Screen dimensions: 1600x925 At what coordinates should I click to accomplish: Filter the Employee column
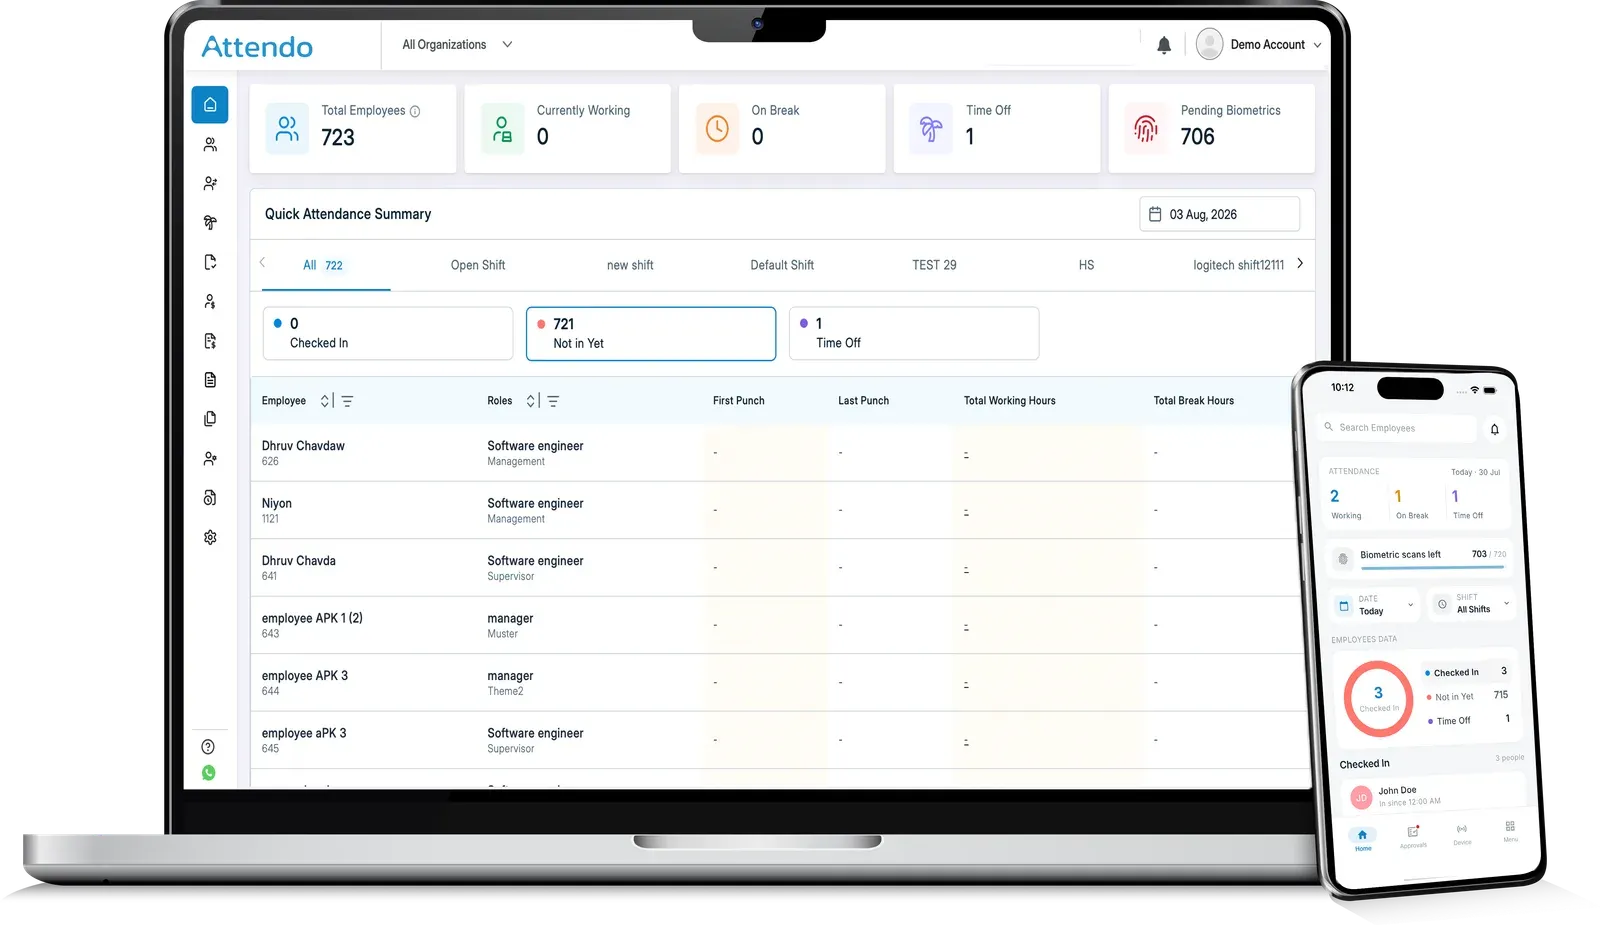[x=347, y=401]
